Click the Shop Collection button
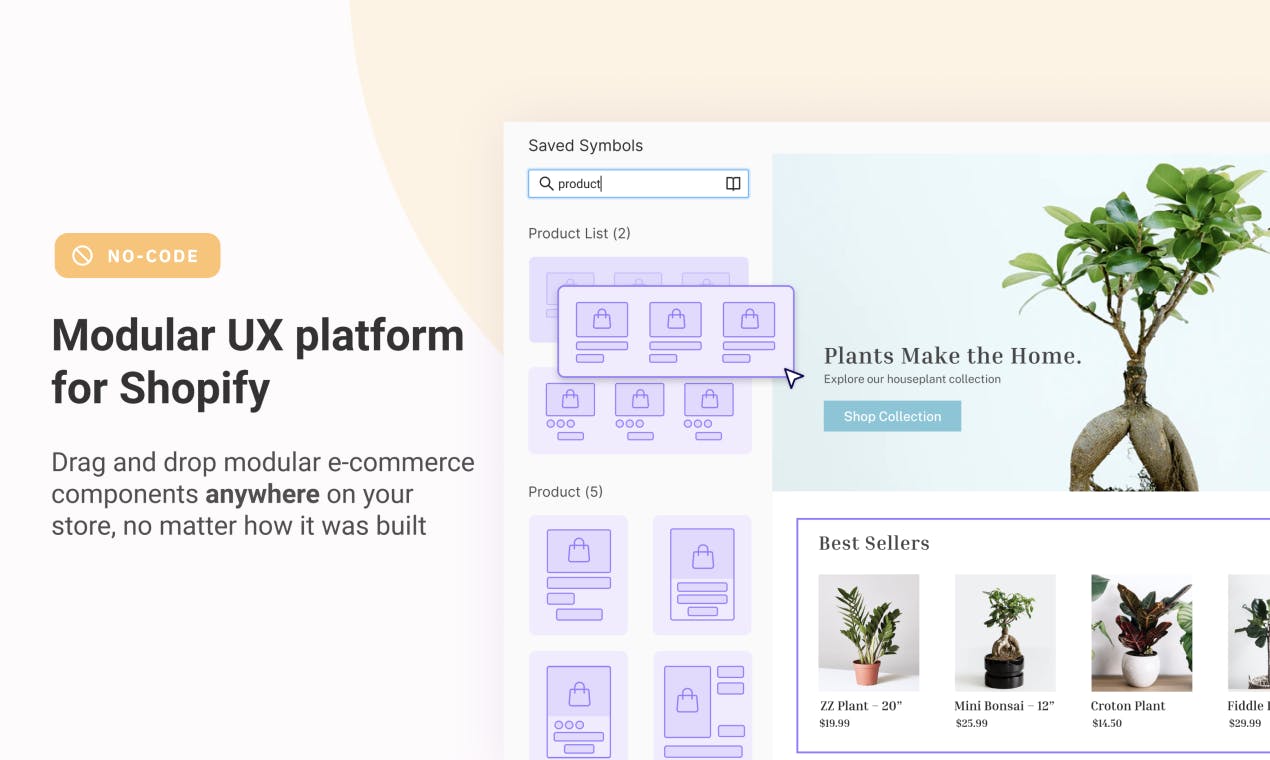Image resolution: width=1270 pixels, height=760 pixels. [x=892, y=416]
